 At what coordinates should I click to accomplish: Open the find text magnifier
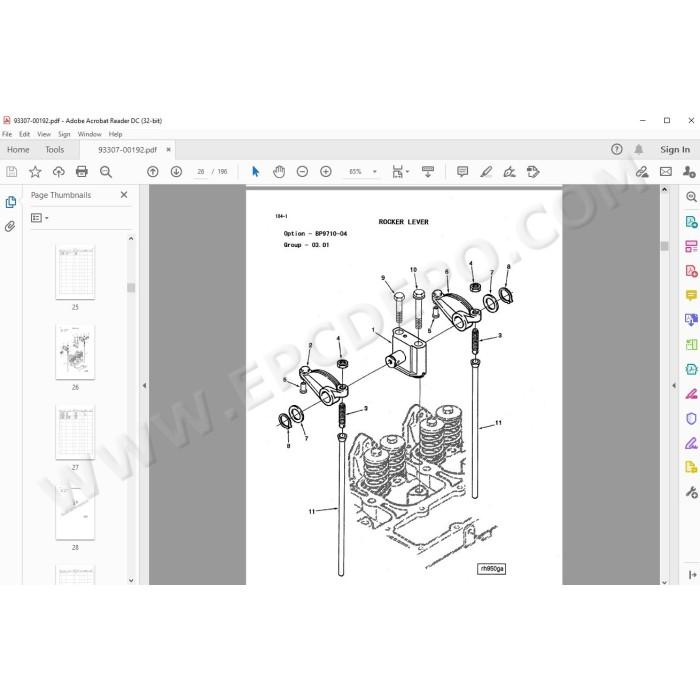tap(106, 171)
